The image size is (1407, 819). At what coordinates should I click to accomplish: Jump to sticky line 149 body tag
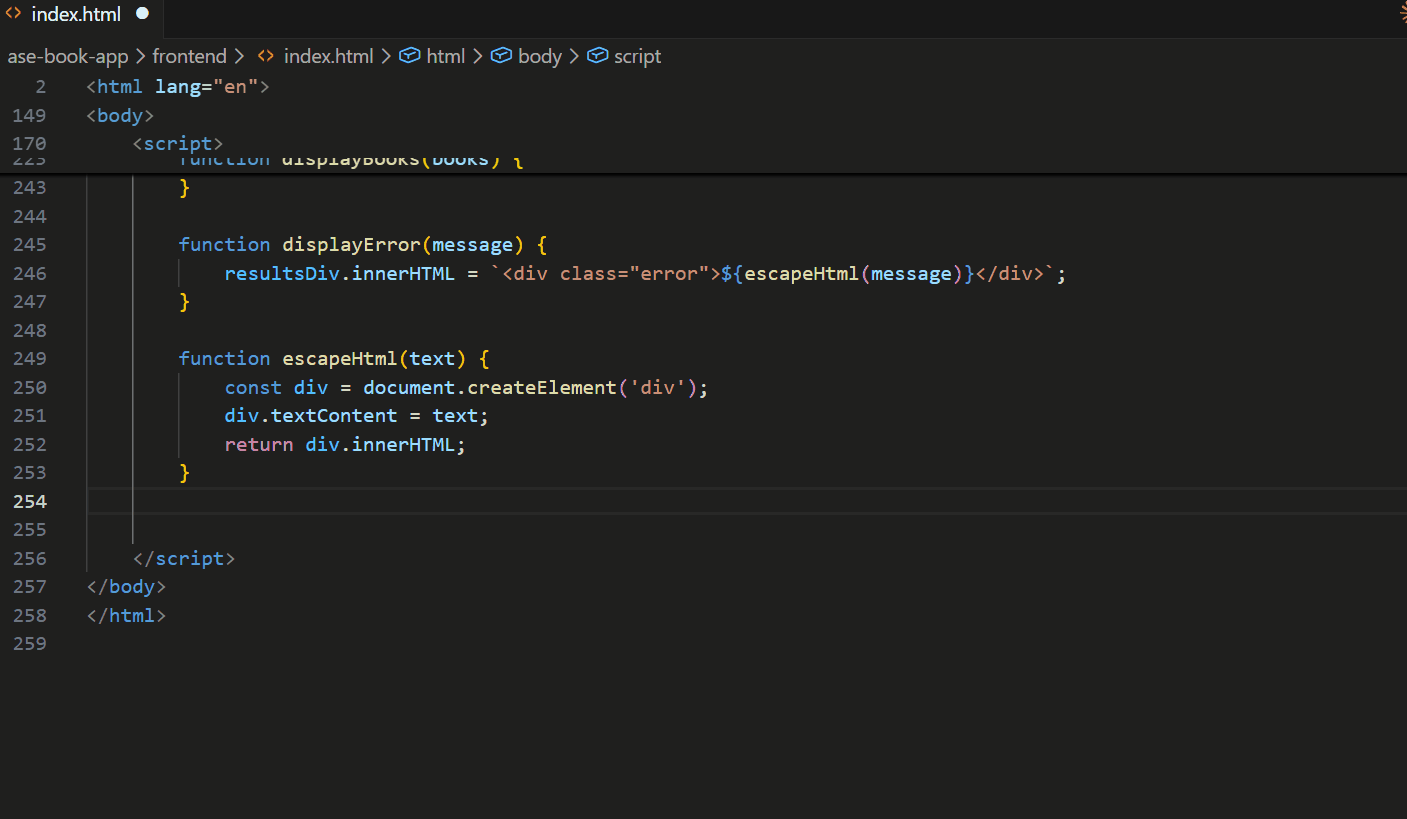coord(120,116)
